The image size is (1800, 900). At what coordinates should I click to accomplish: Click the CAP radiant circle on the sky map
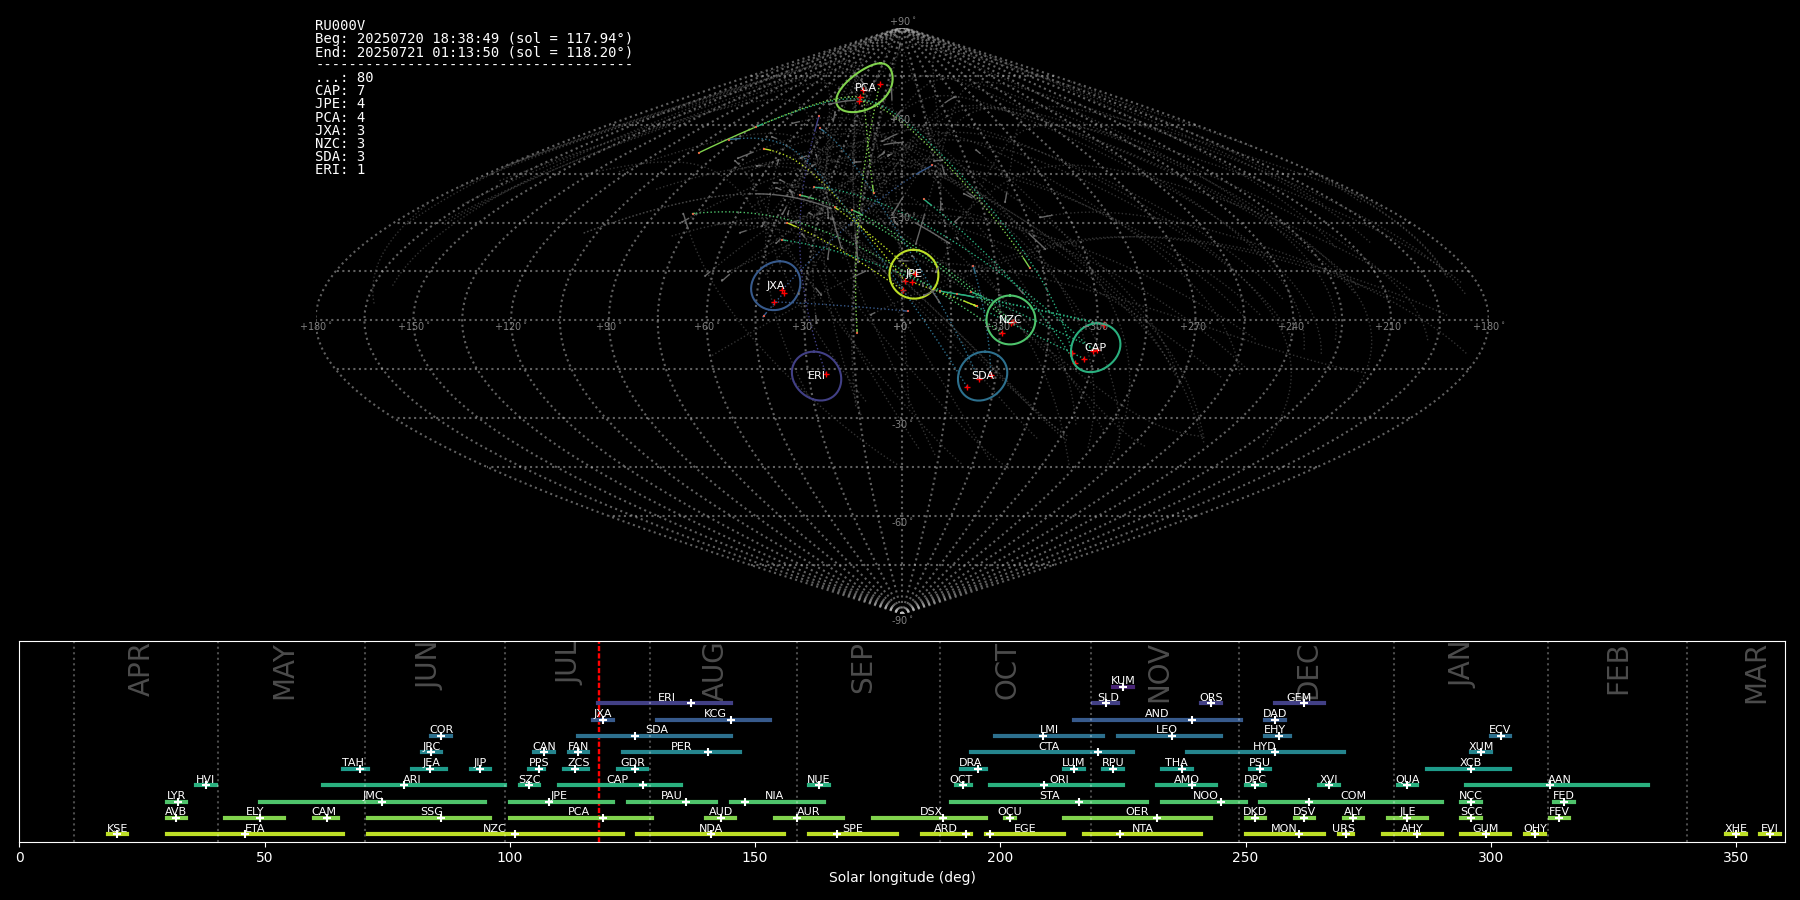click(x=1095, y=347)
